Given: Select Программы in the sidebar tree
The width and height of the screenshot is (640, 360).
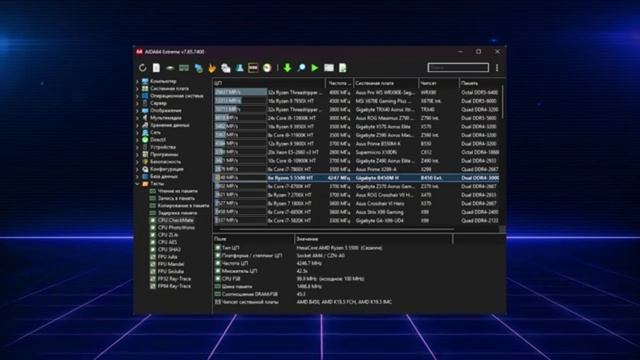Looking at the screenshot, I should (x=164, y=154).
